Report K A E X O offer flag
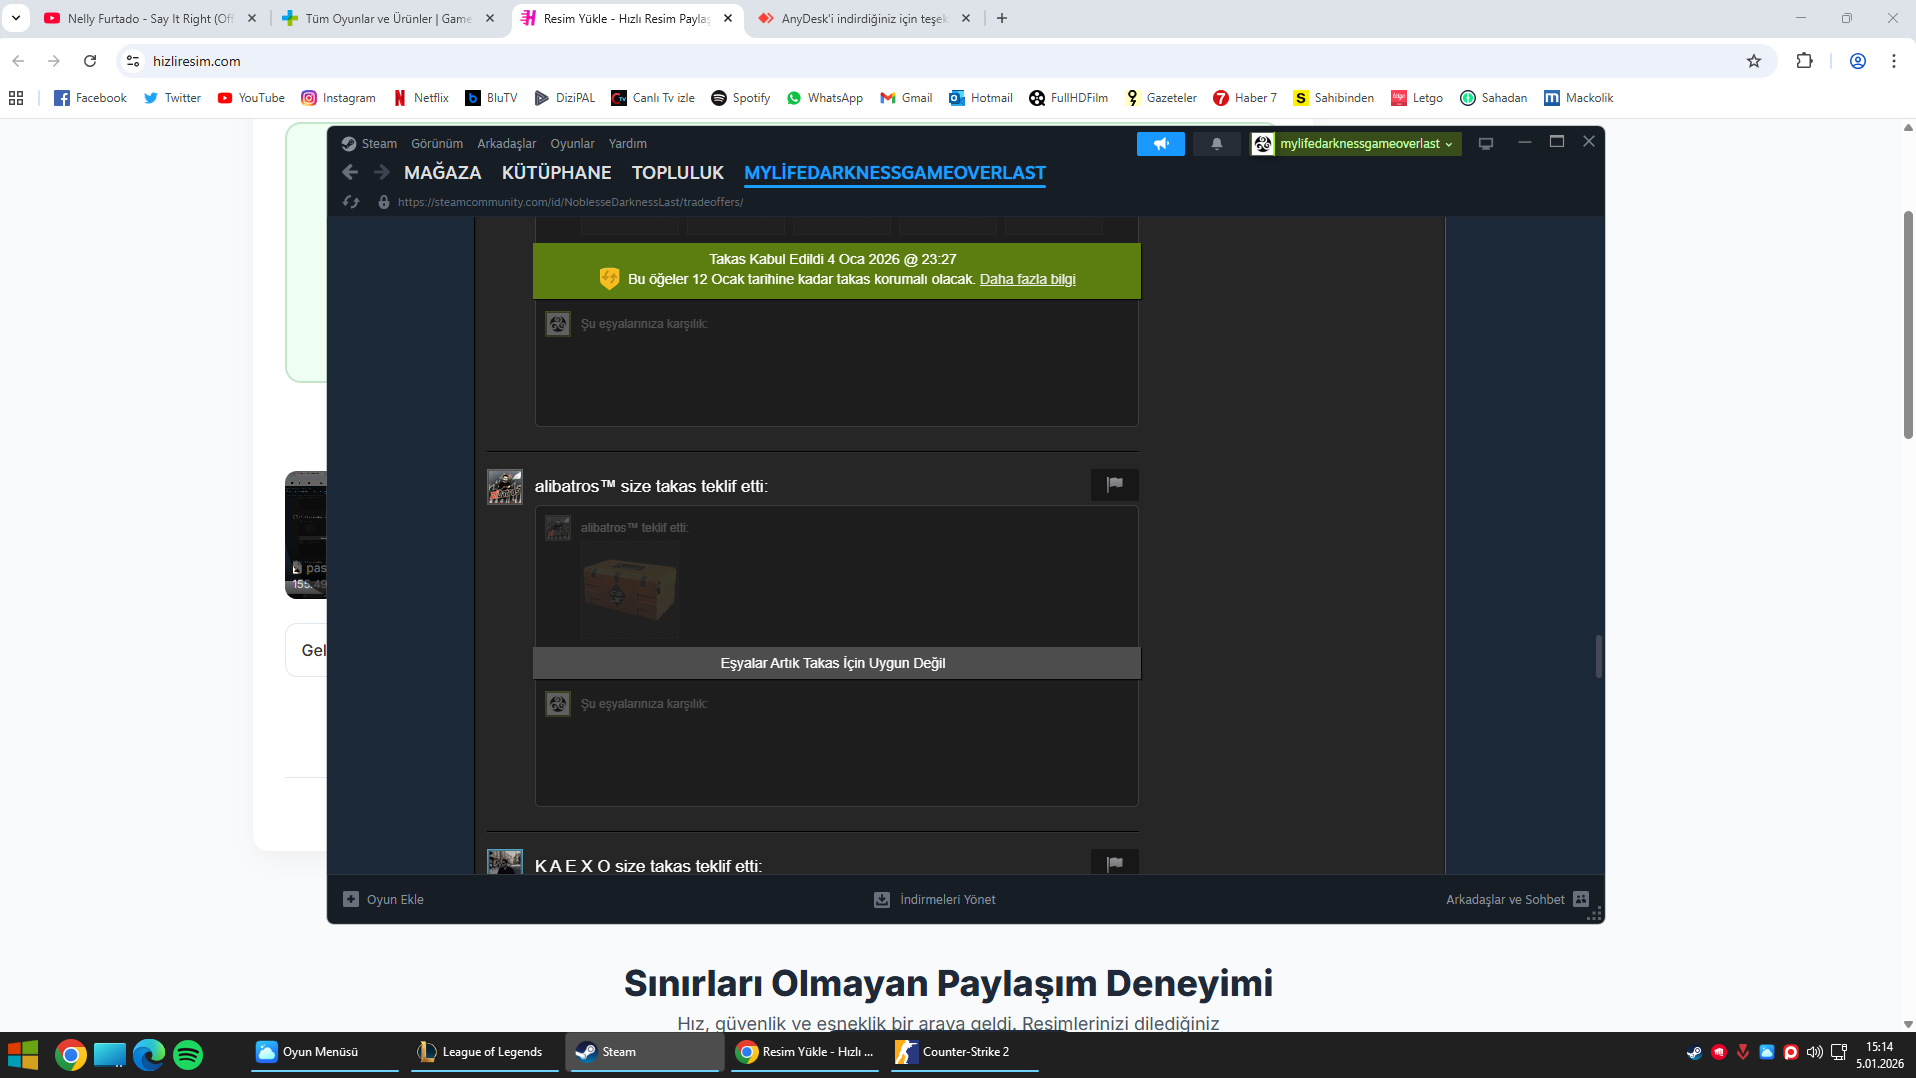Screen dimensions: 1916x1078 pos(1114,862)
